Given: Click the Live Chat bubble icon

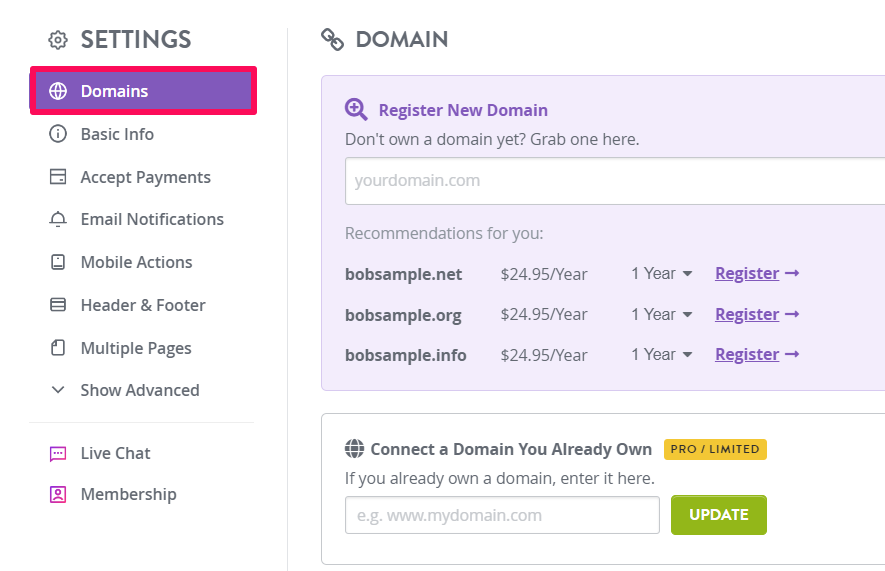Looking at the screenshot, I should pos(58,454).
